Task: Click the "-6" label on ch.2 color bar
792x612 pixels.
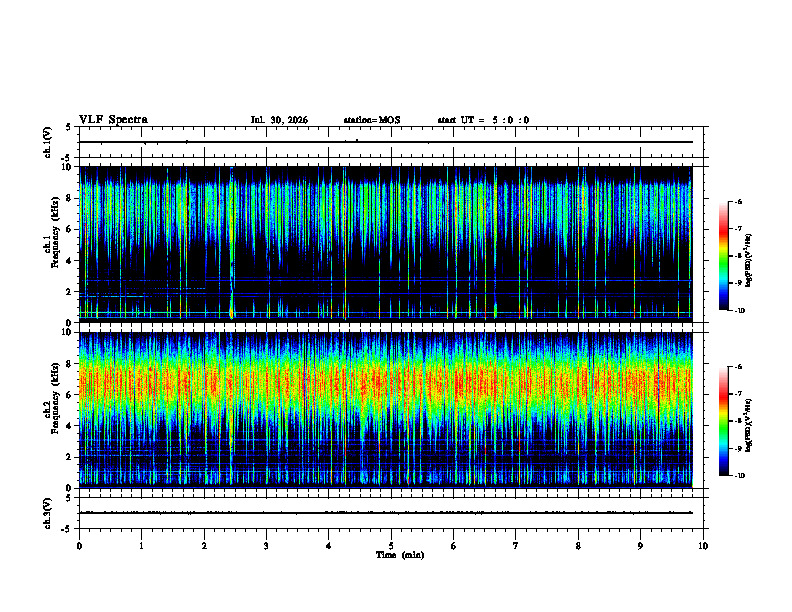Action: pyautogui.click(x=738, y=367)
